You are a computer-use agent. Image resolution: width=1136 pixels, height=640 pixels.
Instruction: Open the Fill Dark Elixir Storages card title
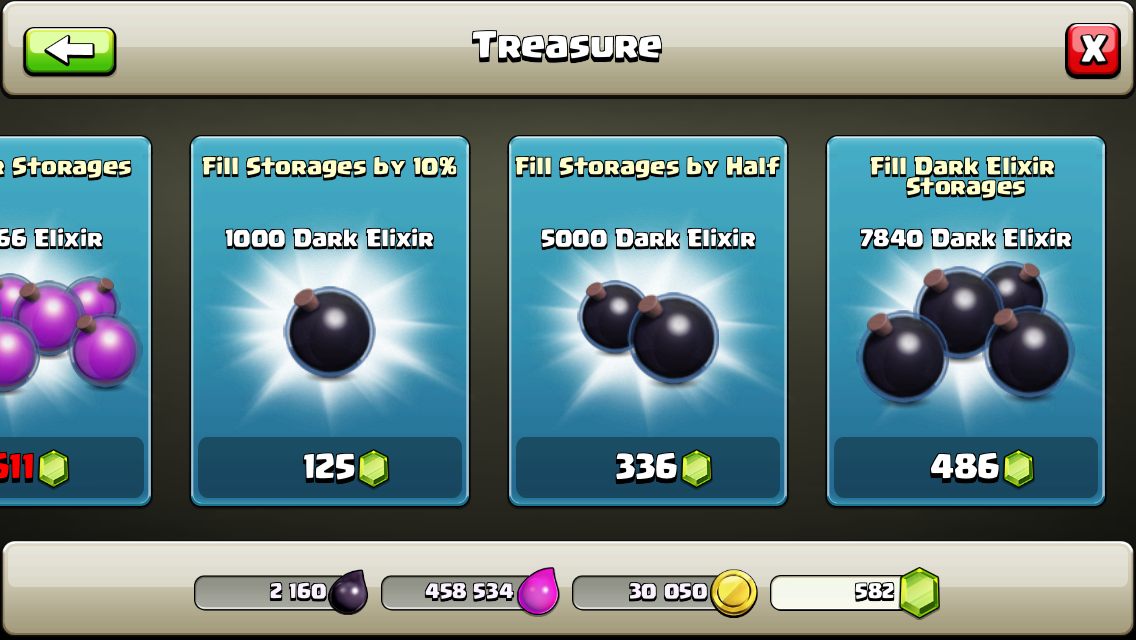[x=963, y=176]
